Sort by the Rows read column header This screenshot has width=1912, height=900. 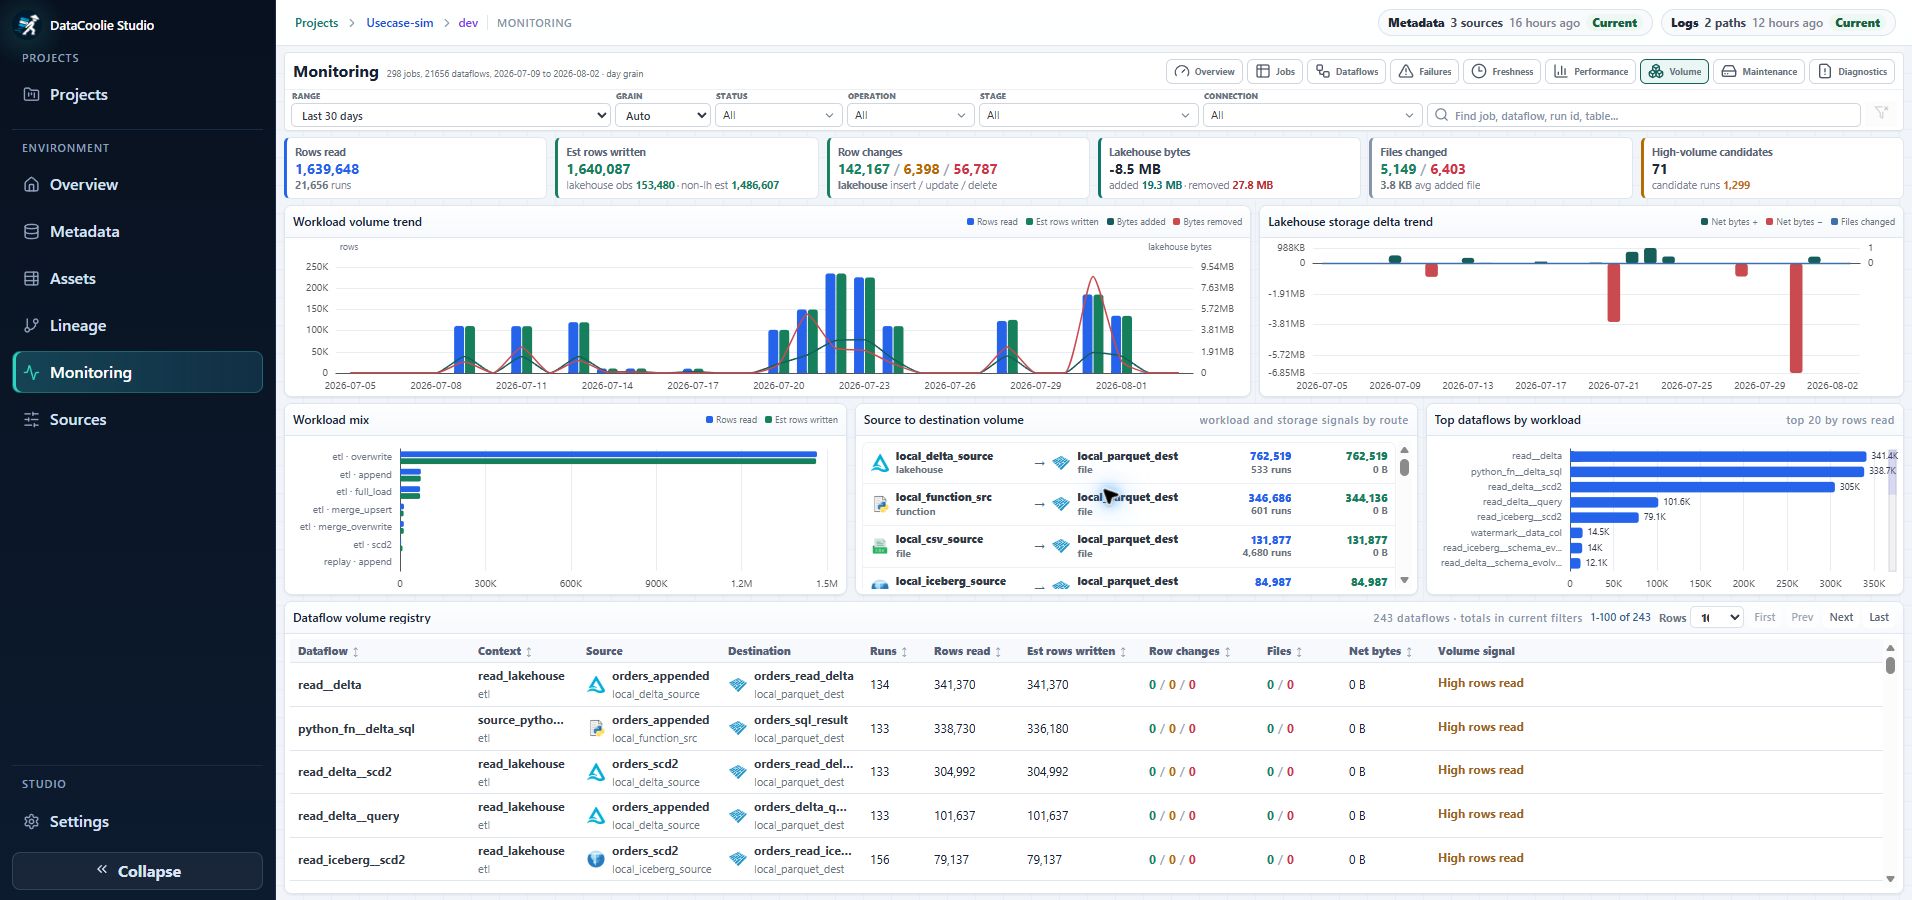click(968, 652)
